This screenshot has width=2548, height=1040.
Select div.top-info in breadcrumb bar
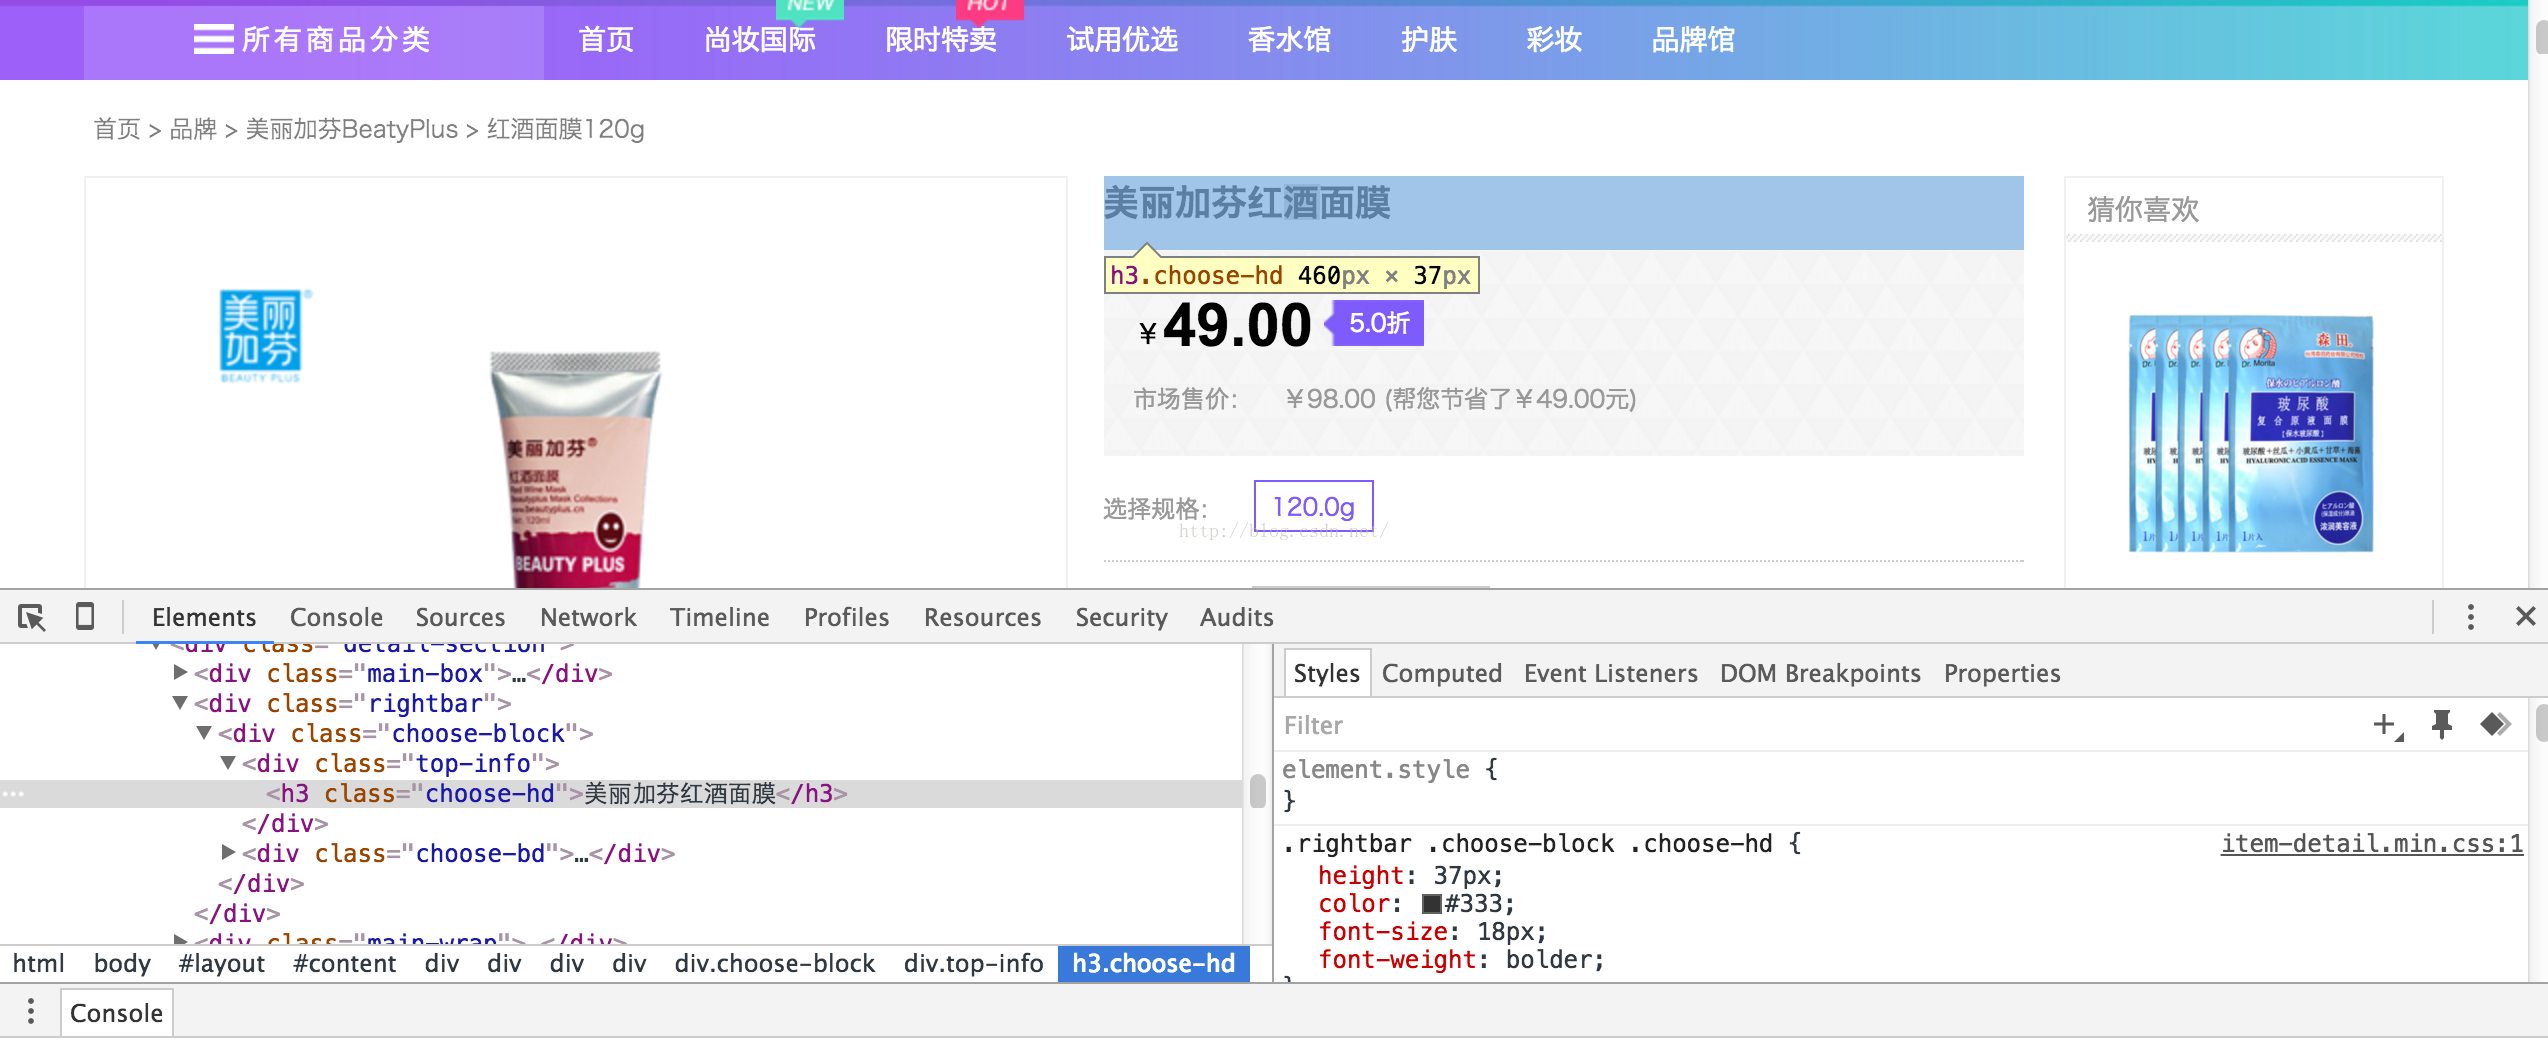tap(973, 963)
